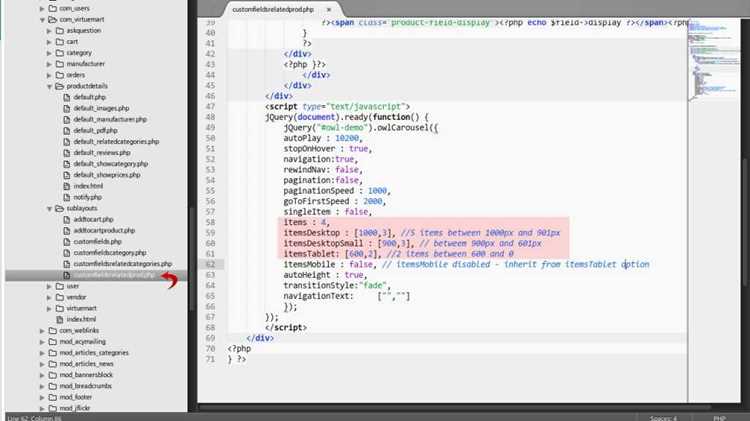Expand the askquestion folder
The image size is (750, 421).
coord(49,31)
